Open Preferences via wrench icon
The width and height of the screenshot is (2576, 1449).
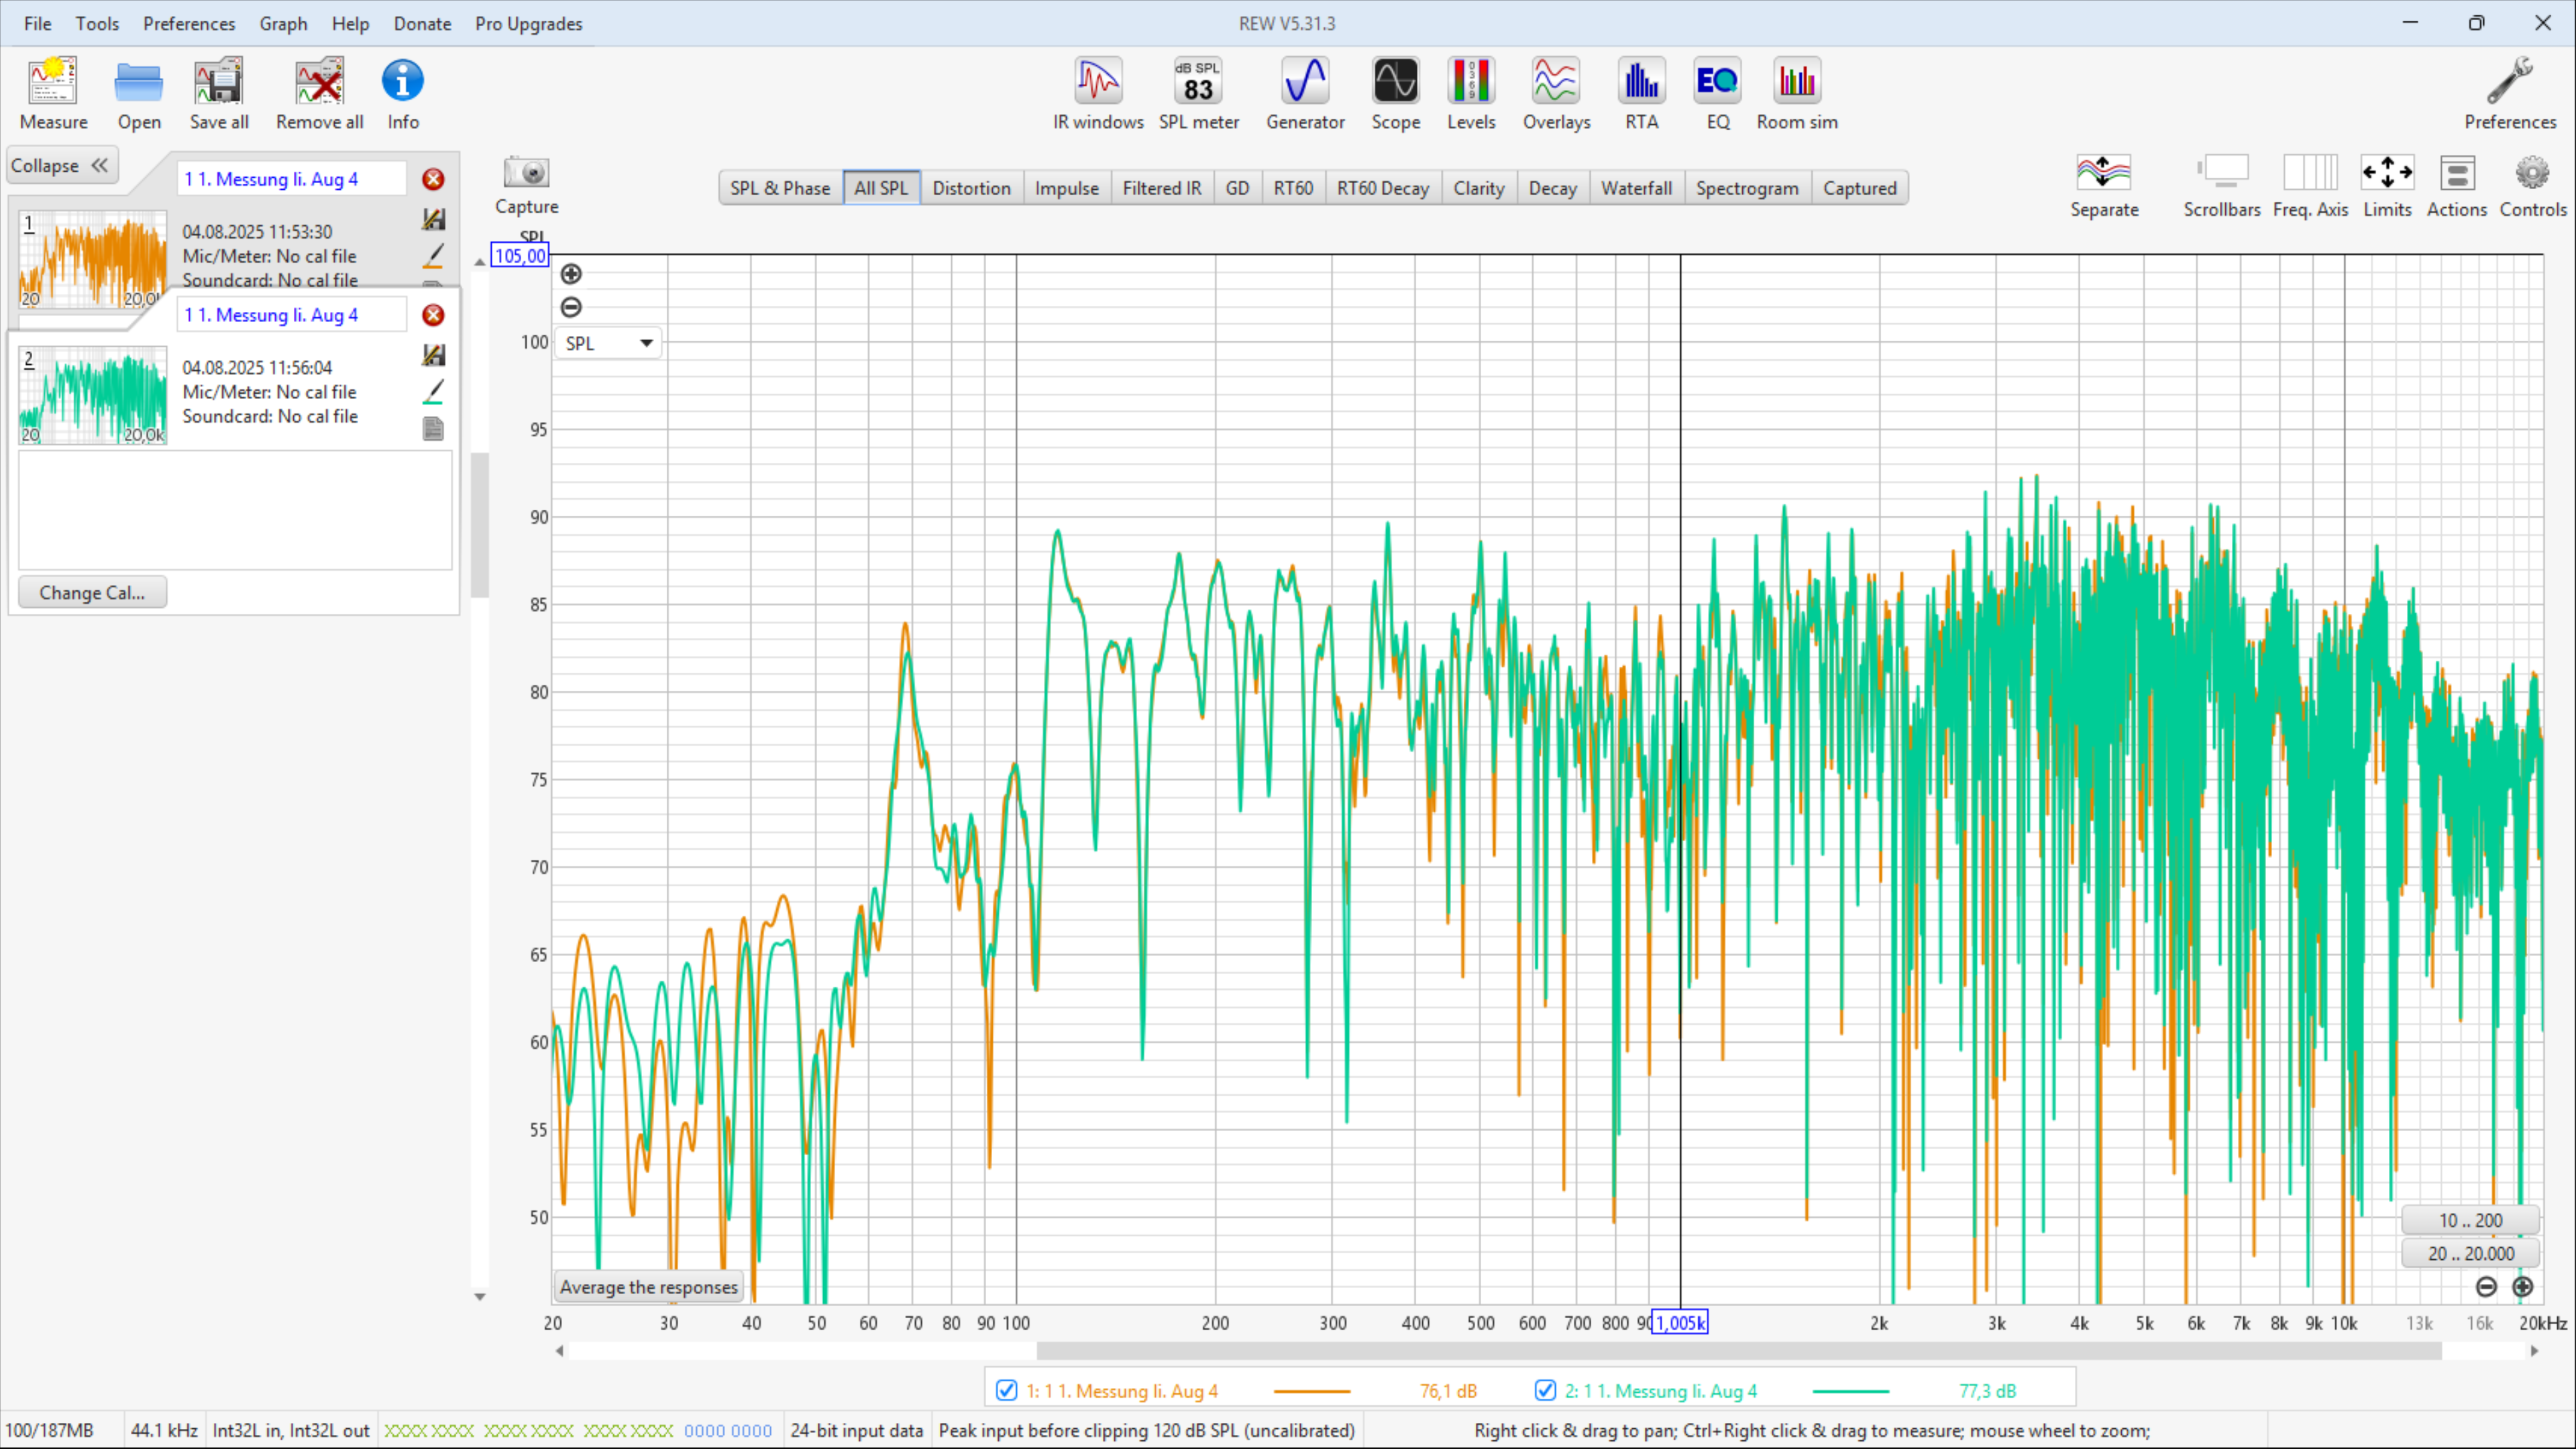2509,94
